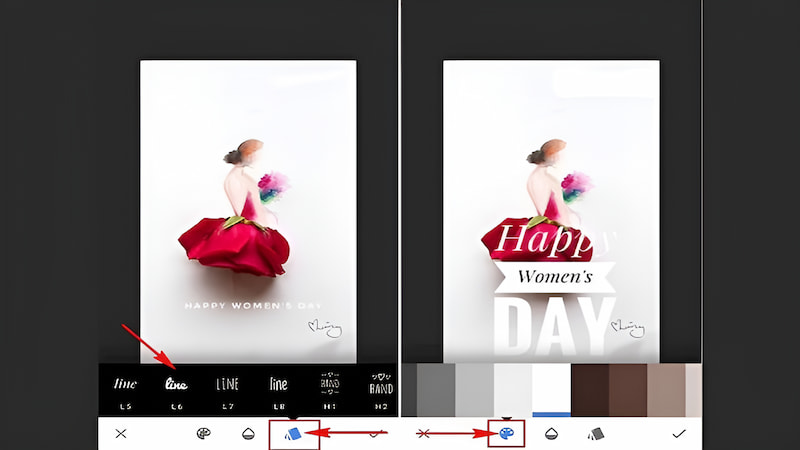Pick the darkest brown color swatch

(590, 390)
